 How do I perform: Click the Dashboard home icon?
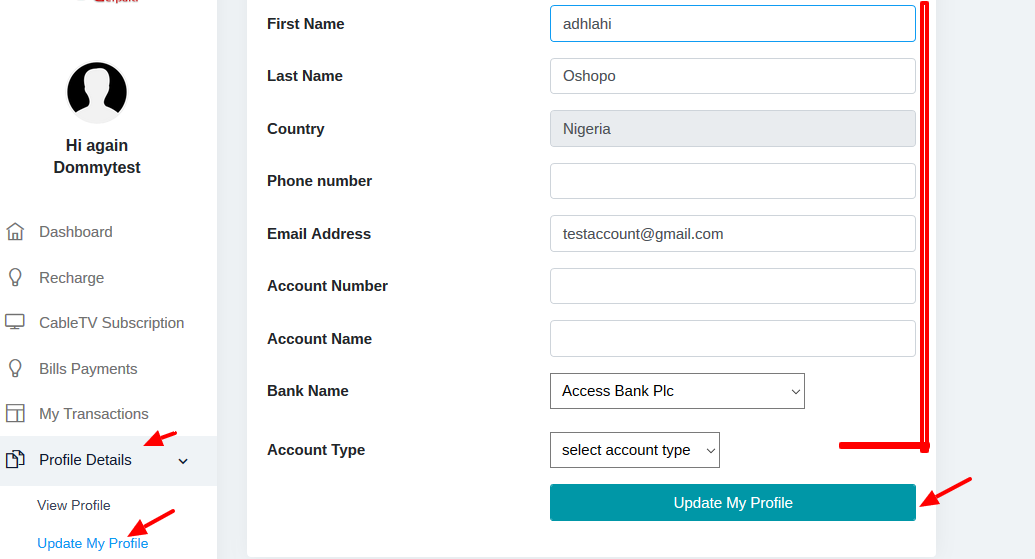point(15,232)
